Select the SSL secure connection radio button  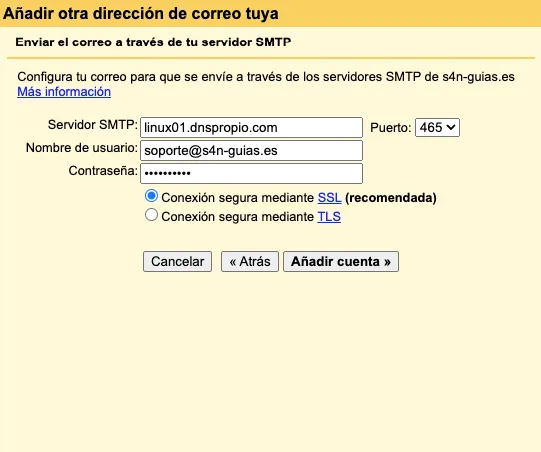pos(151,196)
